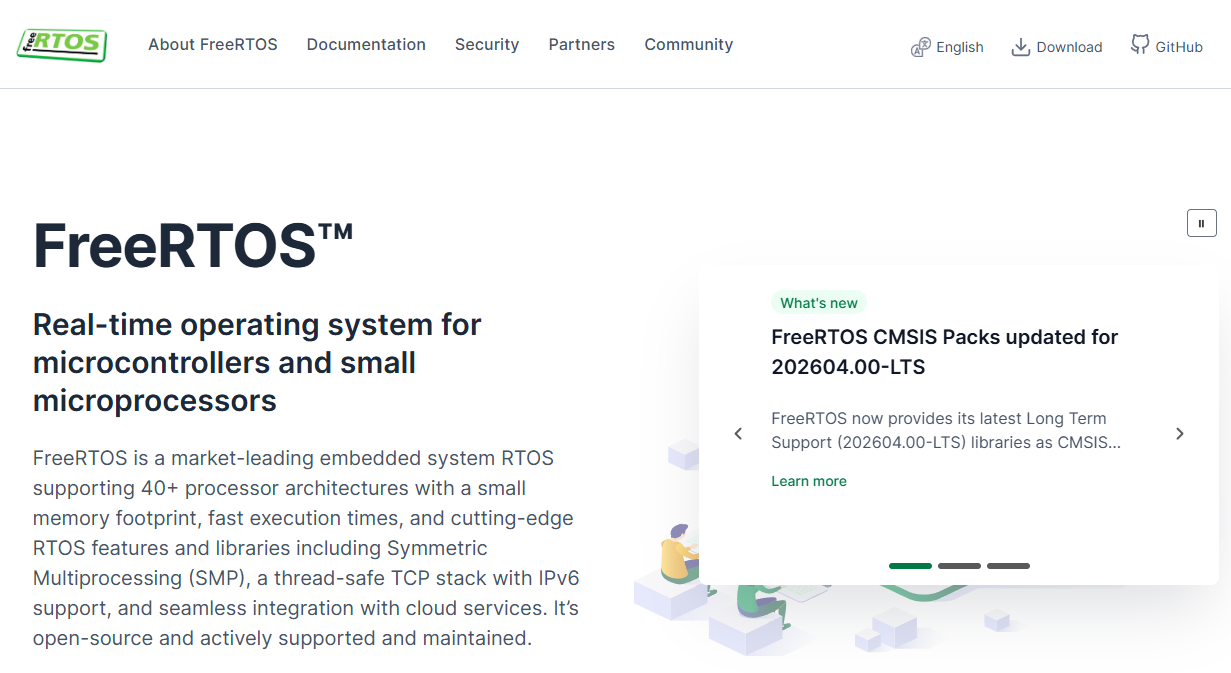The height and width of the screenshot is (673, 1231).
Task: Select the third carousel indicator bar
Action: (1008, 566)
